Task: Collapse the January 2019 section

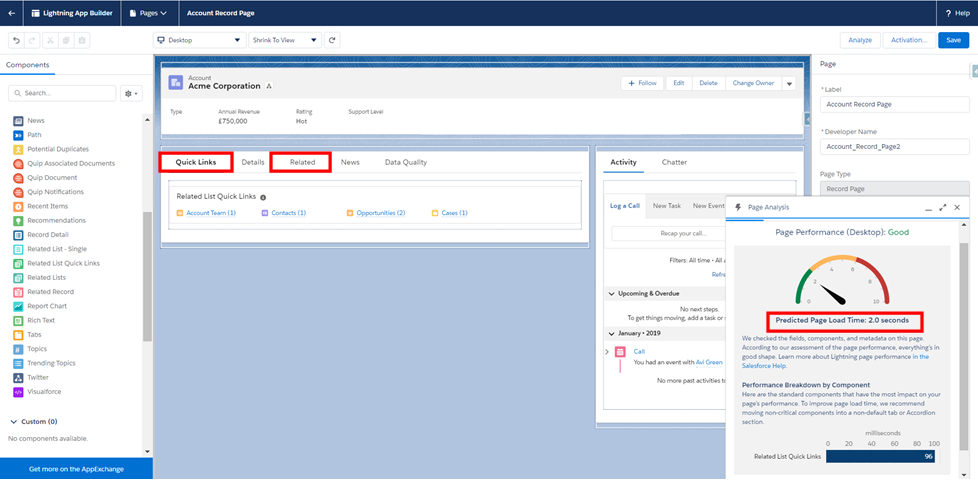Action: [x=611, y=334]
